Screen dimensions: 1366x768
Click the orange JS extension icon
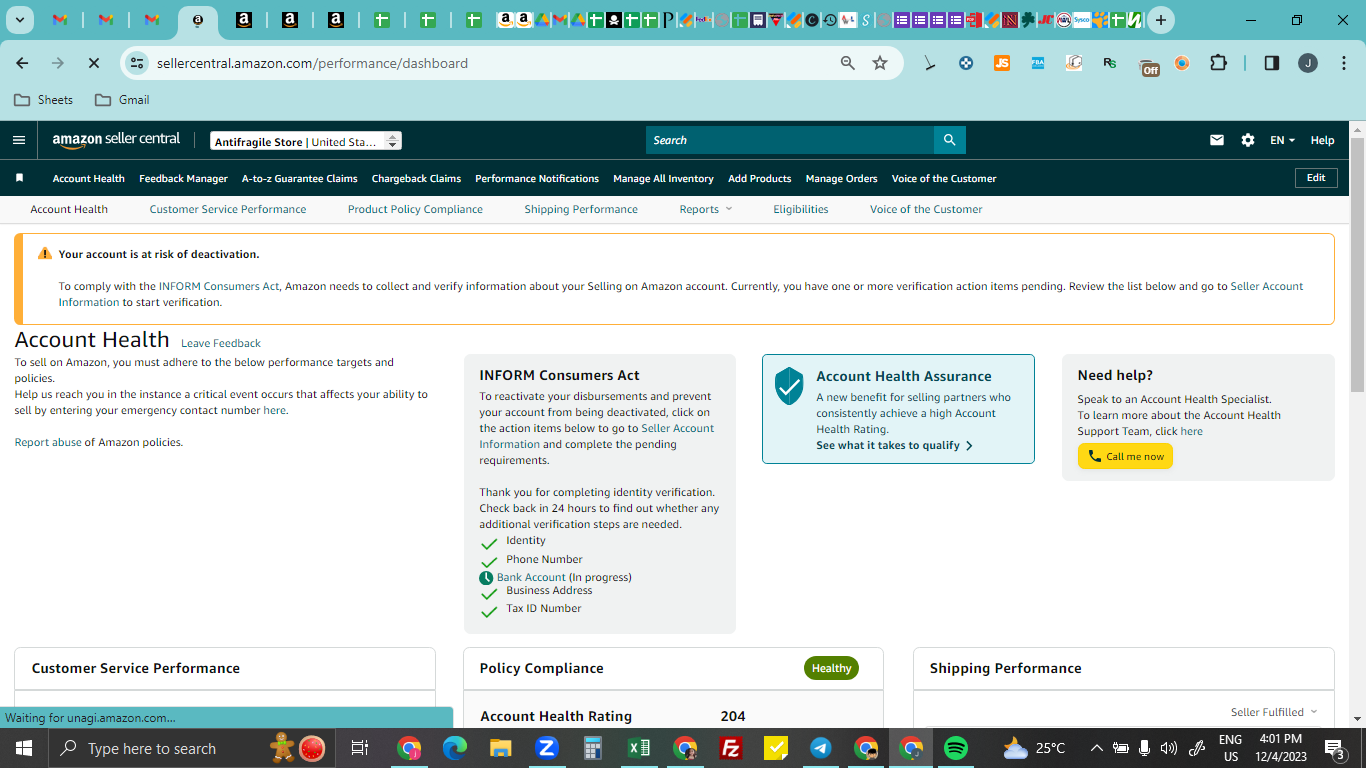[x=1002, y=63]
